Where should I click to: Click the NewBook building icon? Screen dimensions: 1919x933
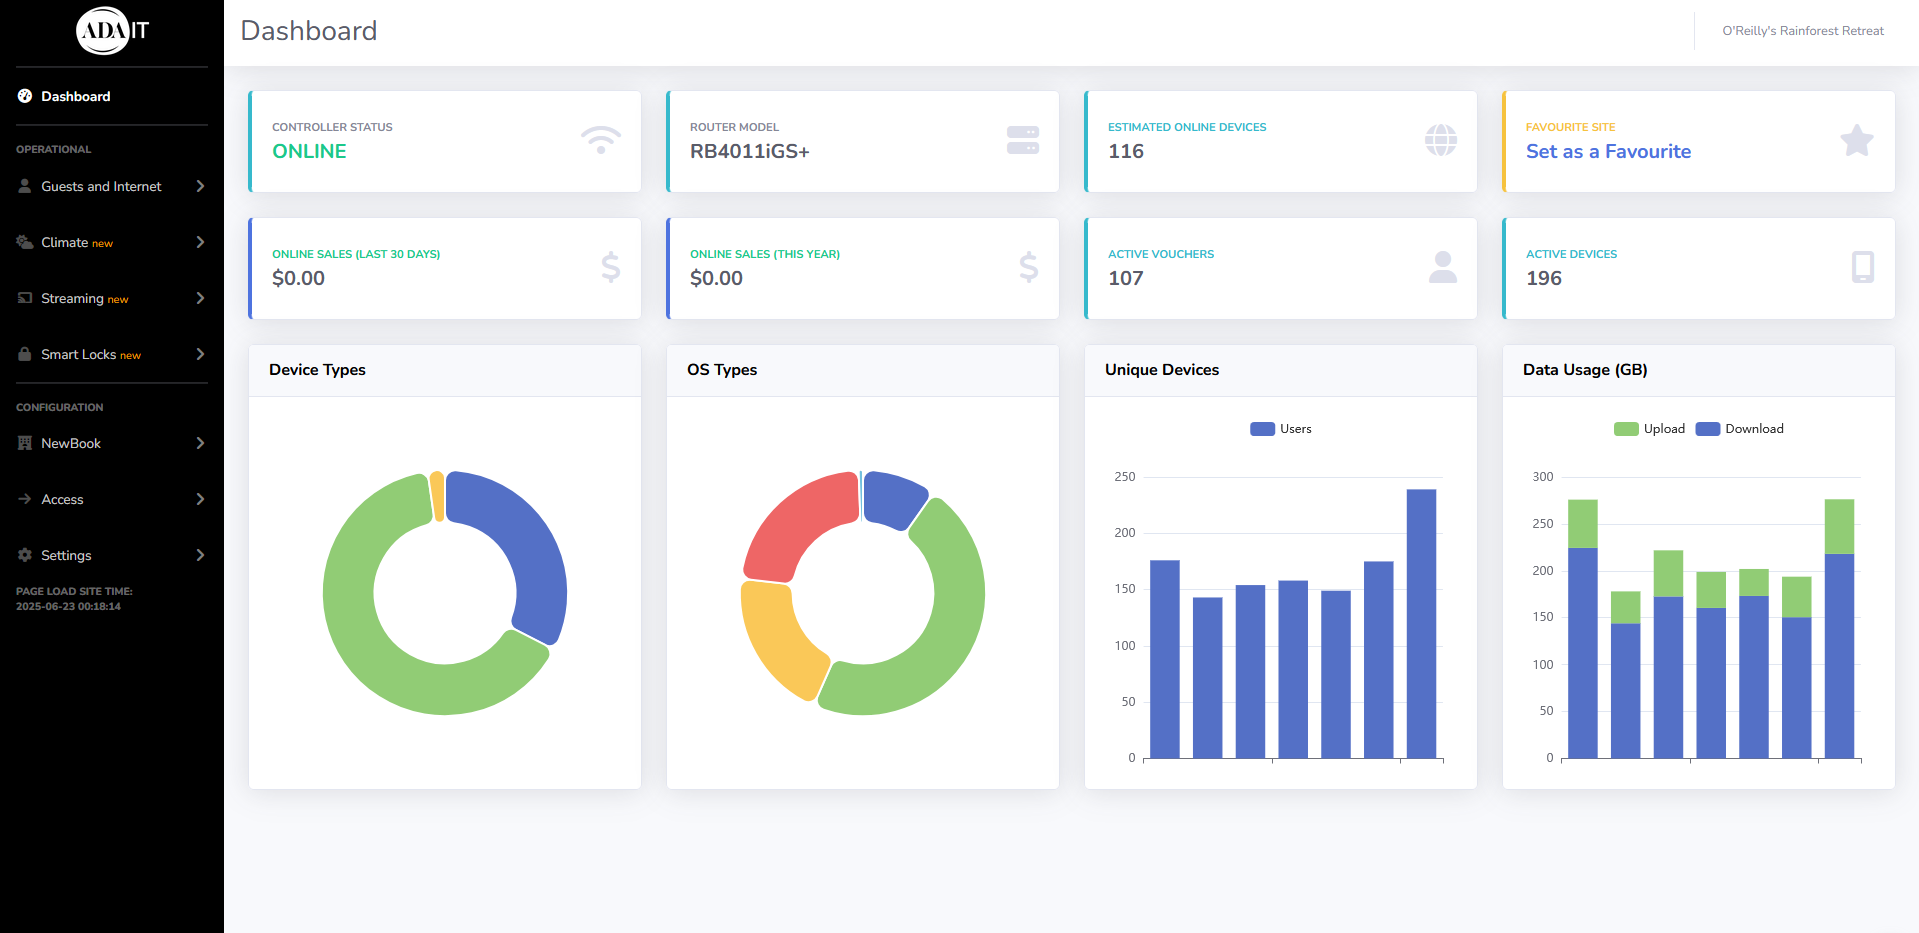[x=25, y=443]
